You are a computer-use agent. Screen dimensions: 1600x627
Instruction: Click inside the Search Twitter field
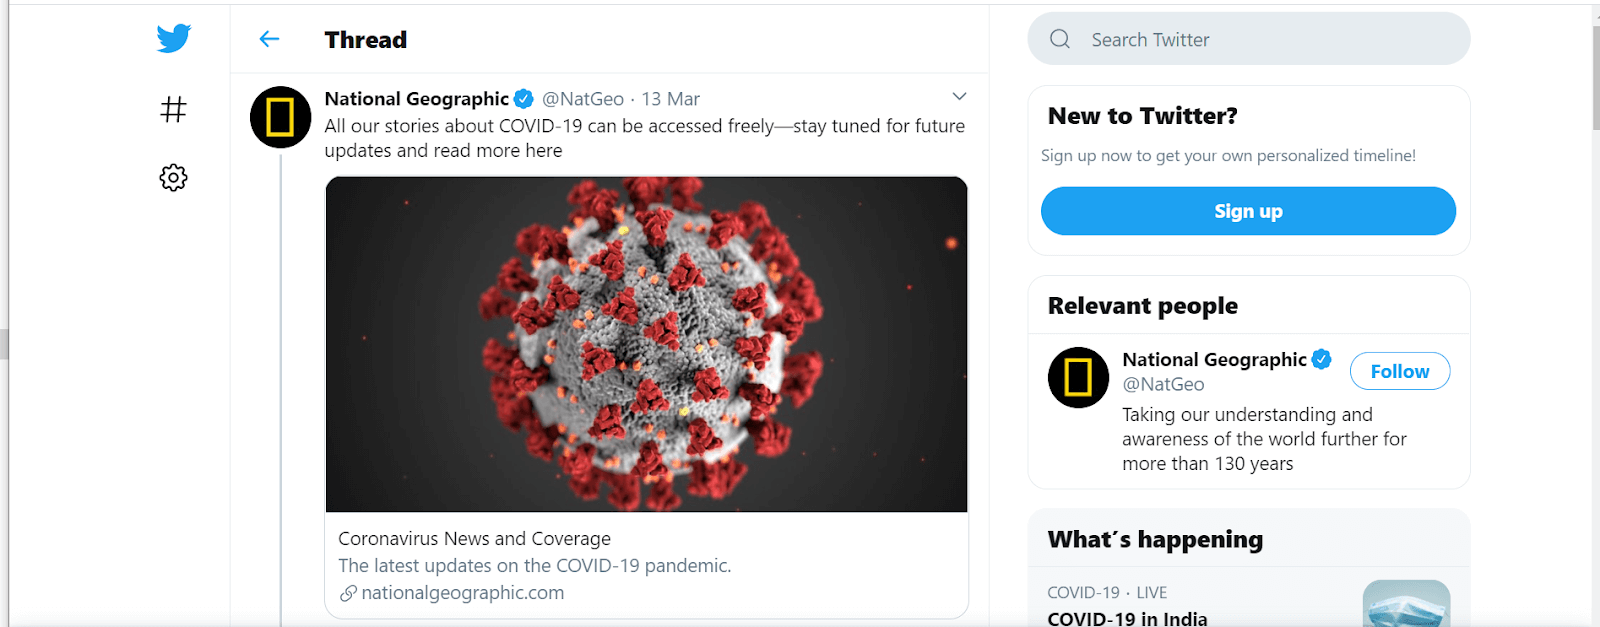coord(1200,39)
